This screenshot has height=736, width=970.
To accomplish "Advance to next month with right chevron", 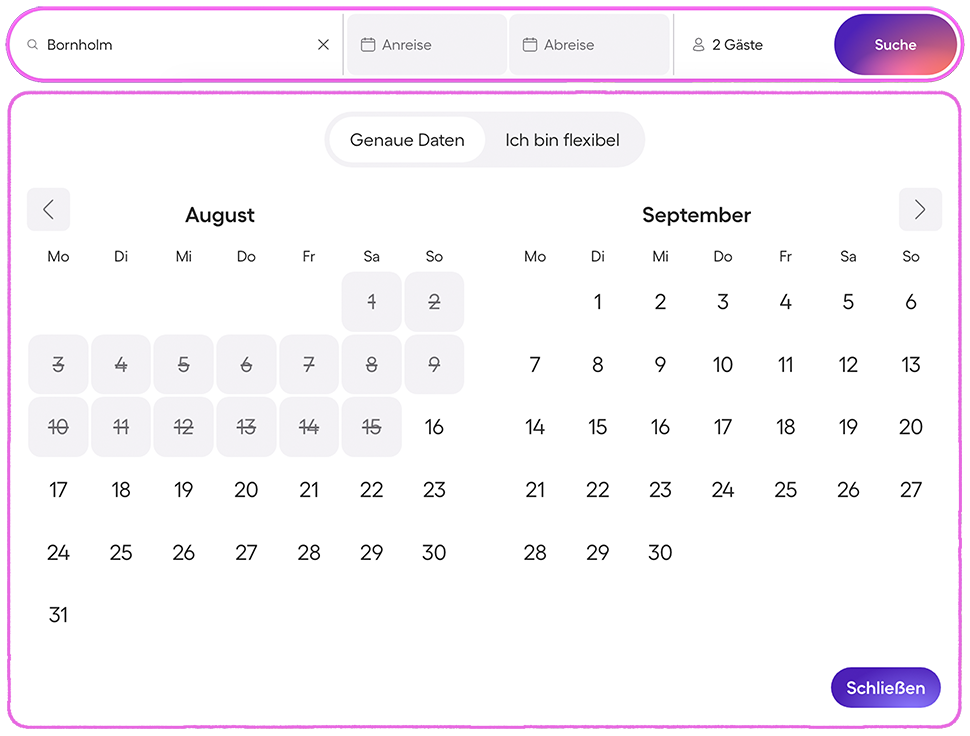I will [x=920, y=210].
